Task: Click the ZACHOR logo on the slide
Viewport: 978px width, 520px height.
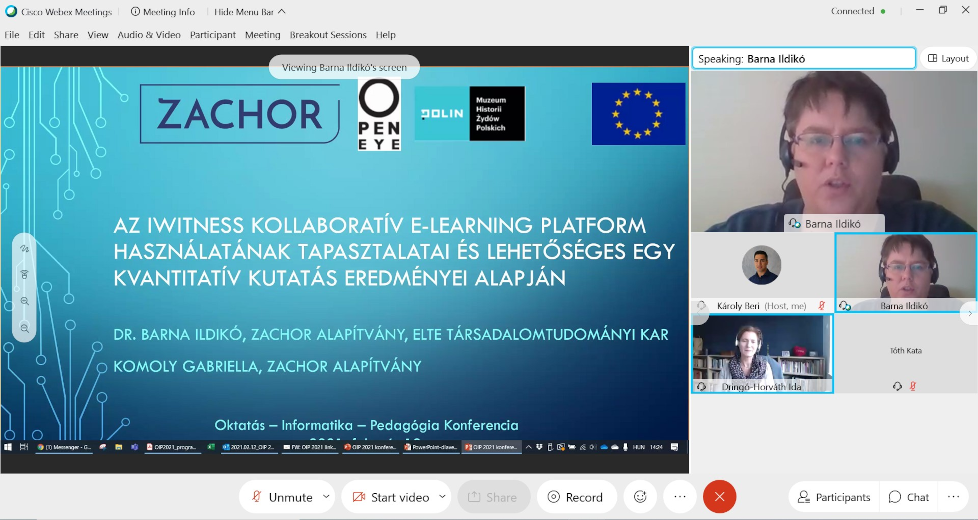Action: [x=240, y=114]
